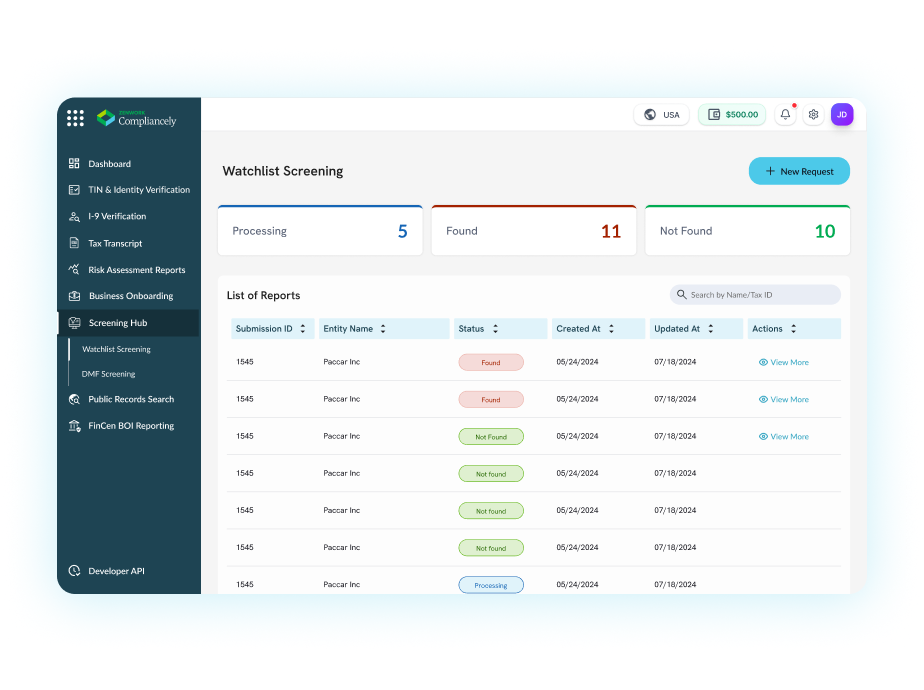
Task: Click the notification bell icon
Action: [785, 115]
